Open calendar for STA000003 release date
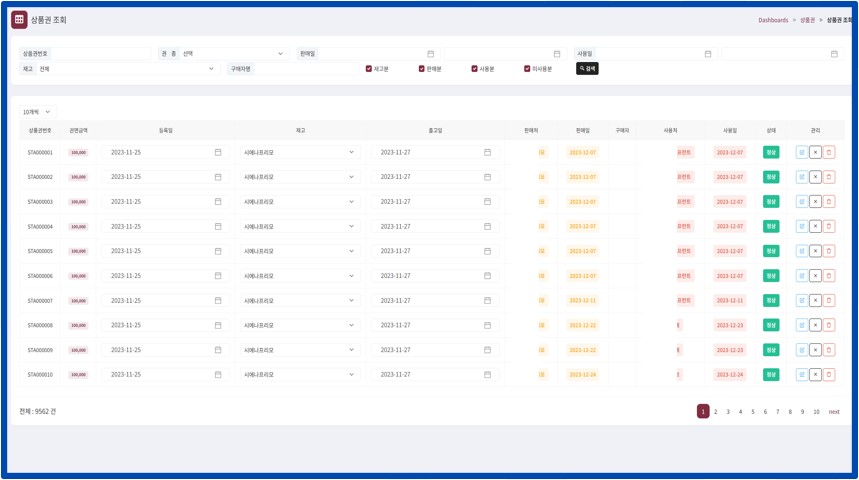This screenshot has width=859, height=480. [488, 202]
